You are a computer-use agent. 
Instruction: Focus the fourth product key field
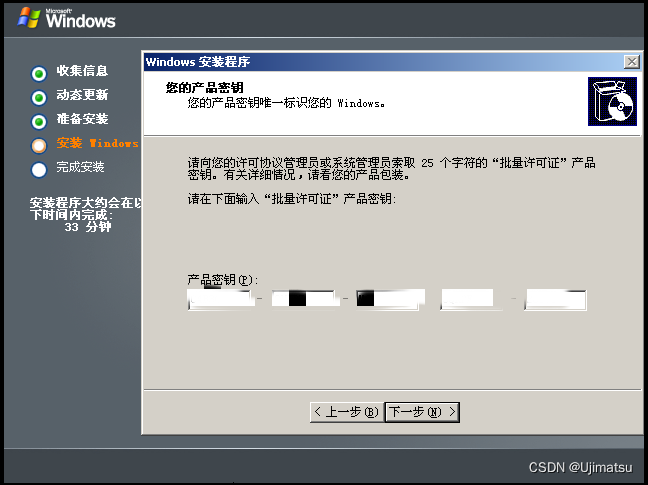[x=472, y=300]
